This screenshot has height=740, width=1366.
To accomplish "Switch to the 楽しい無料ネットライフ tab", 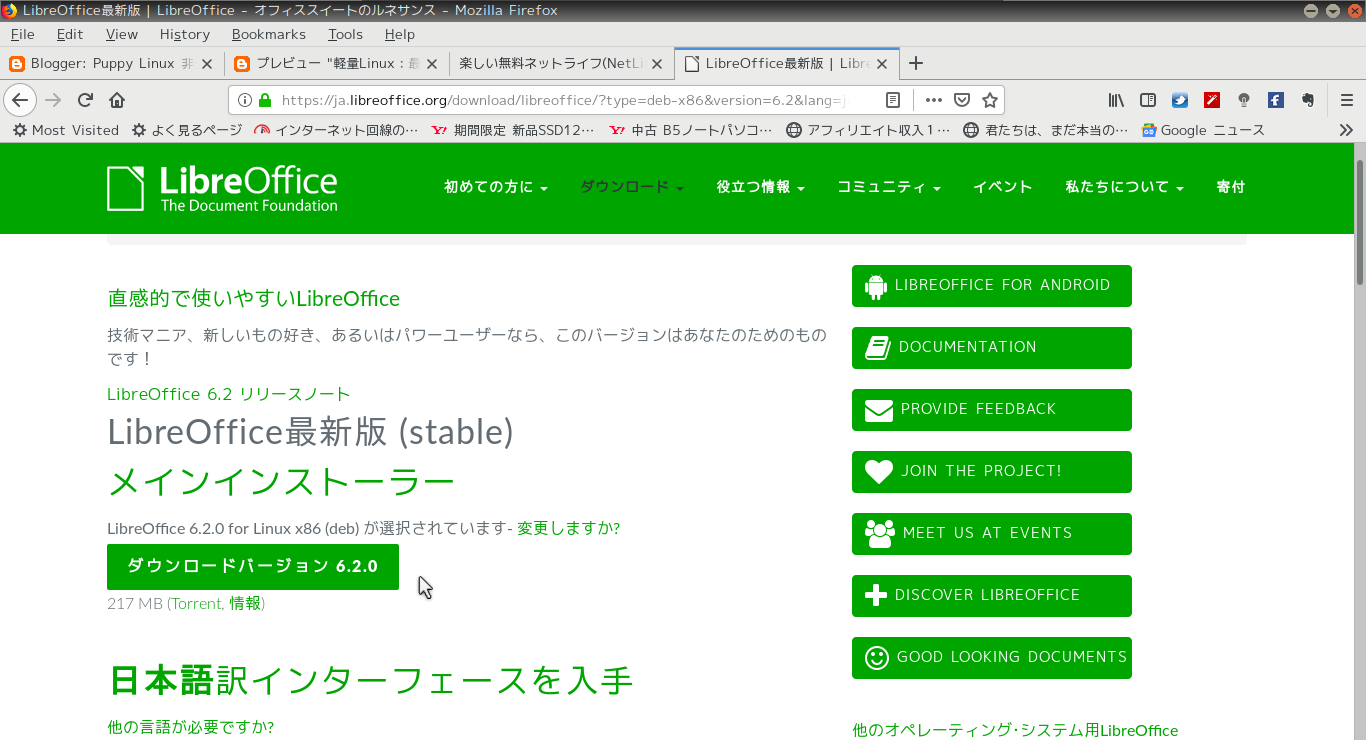I will click(x=562, y=63).
